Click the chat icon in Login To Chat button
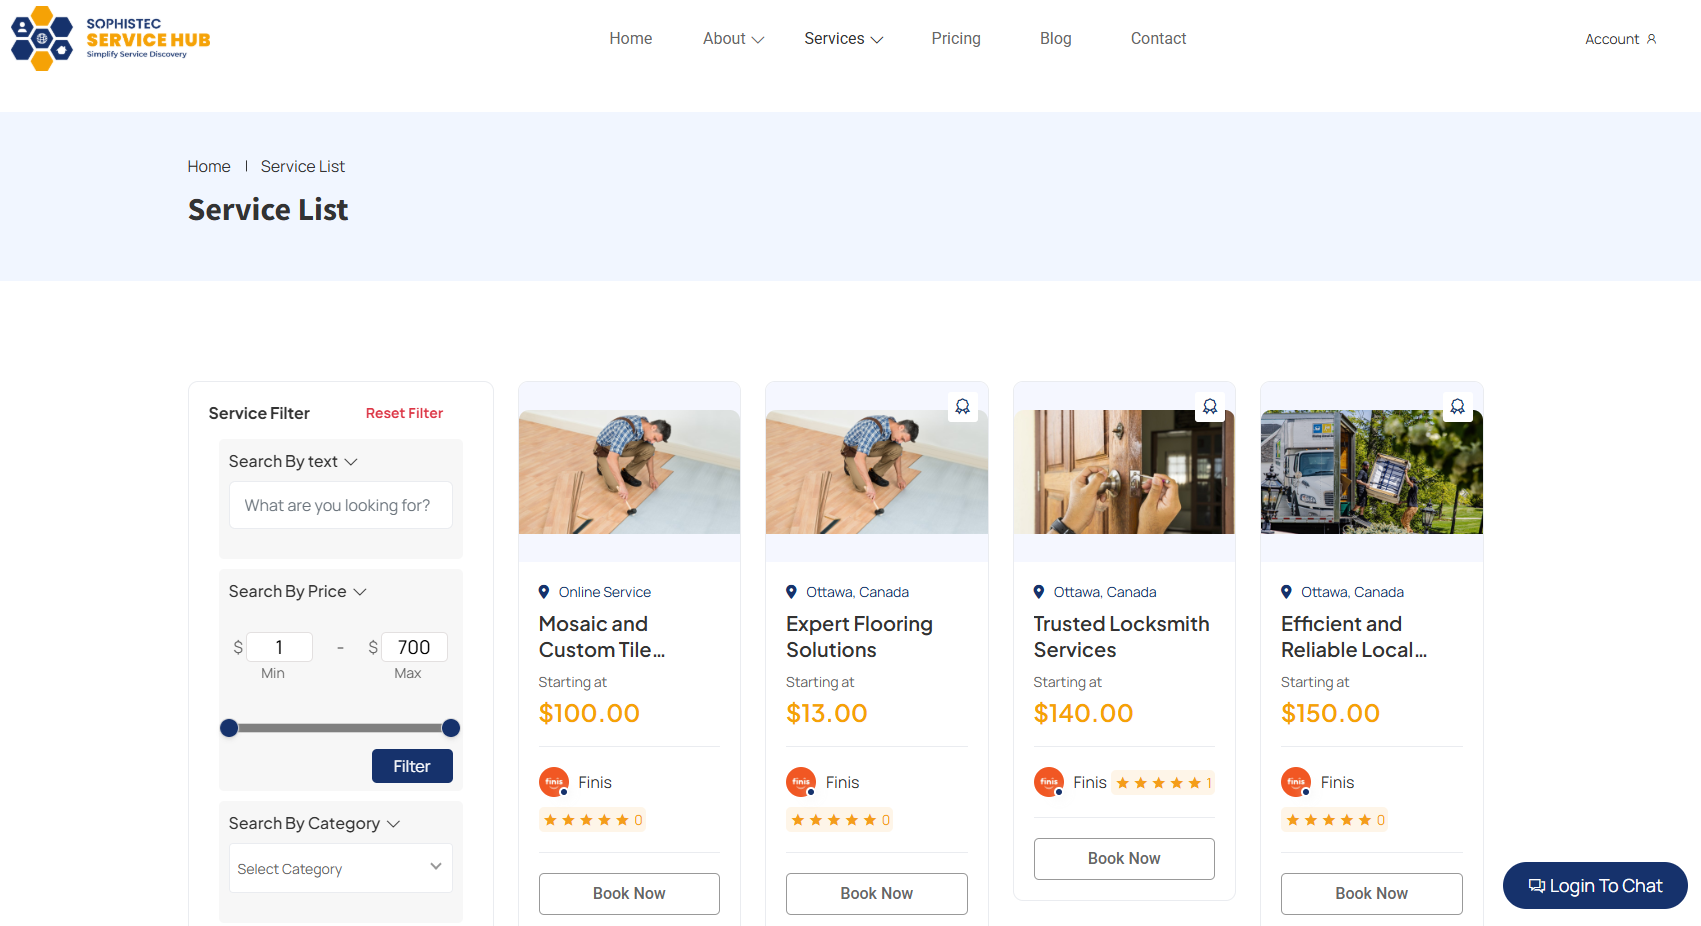The image size is (1701, 926). 1537,885
